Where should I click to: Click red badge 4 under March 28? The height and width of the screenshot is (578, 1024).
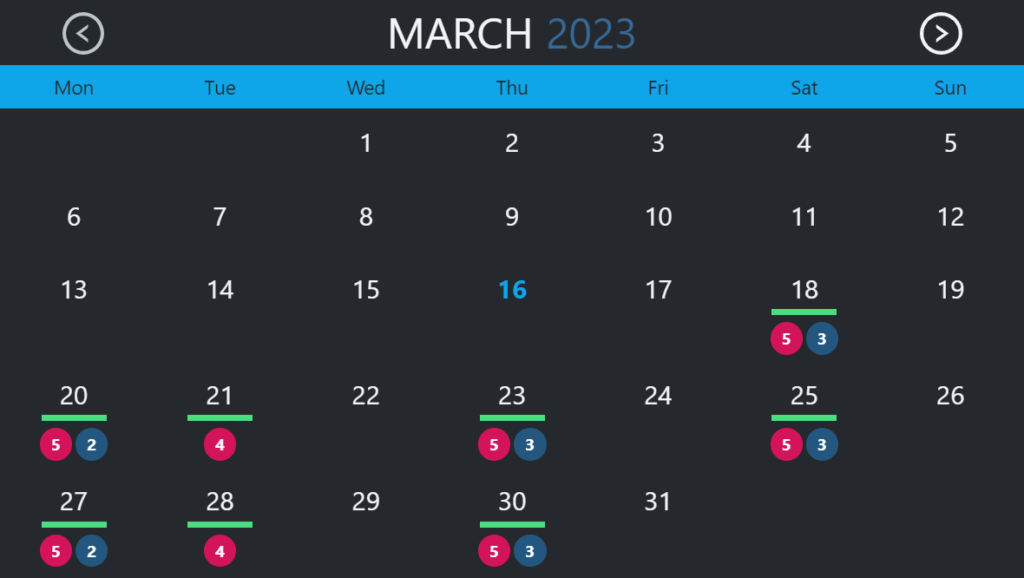pyautogui.click(x=220, y=551)
